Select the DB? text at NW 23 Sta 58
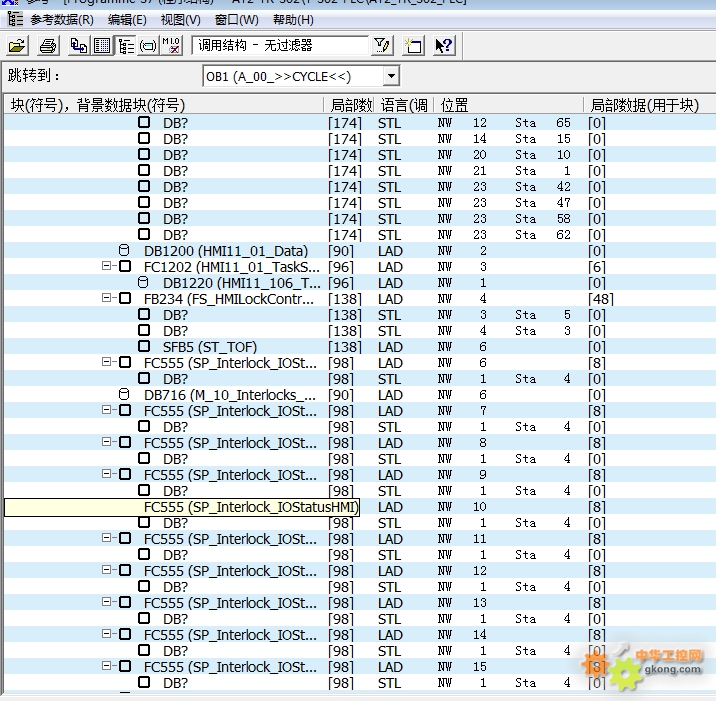The height and width of the screenshot is (701, 716). (x=175, y=219)
